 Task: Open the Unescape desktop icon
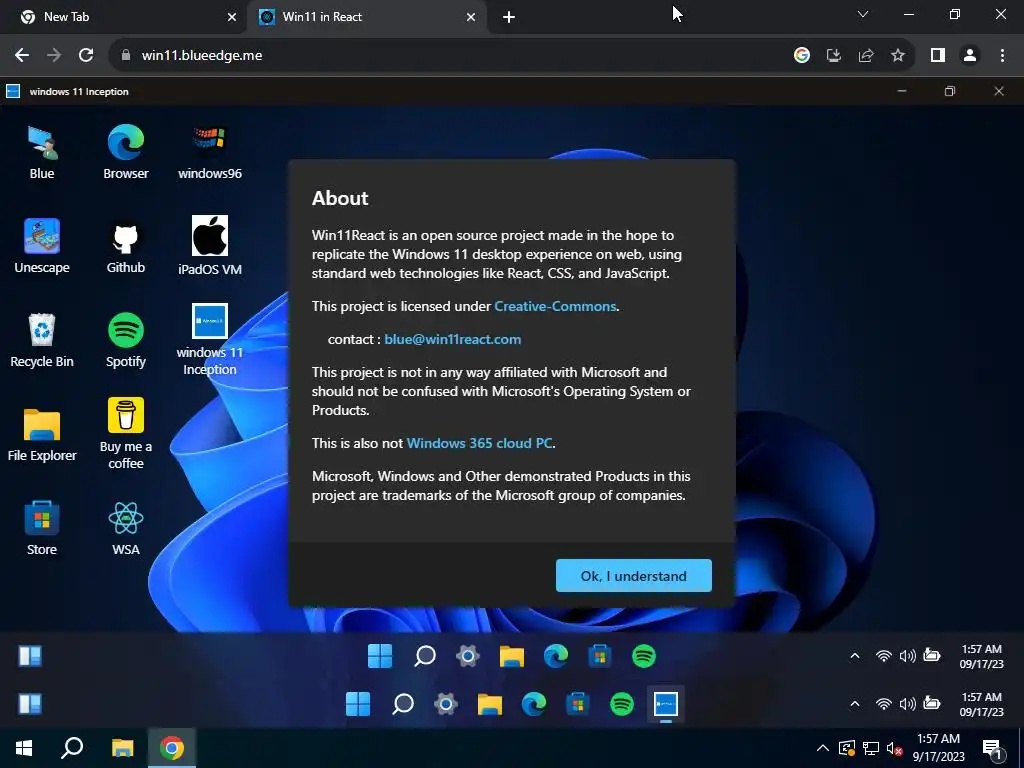click(x=42, y=246)
